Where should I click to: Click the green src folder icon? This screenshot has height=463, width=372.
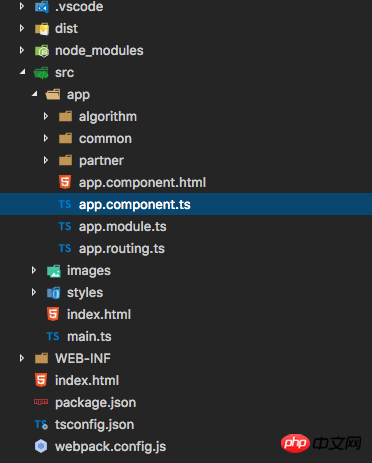[x=41, y=73]
